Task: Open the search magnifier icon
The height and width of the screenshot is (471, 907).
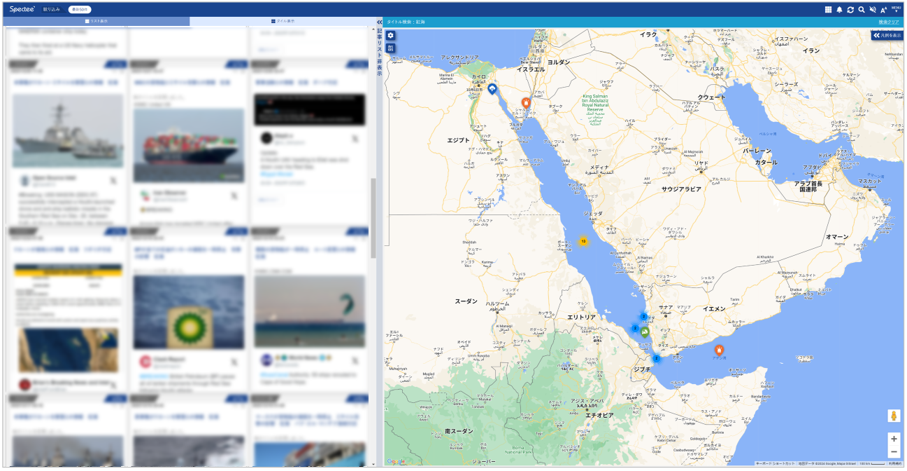Action: click(861, 9)
